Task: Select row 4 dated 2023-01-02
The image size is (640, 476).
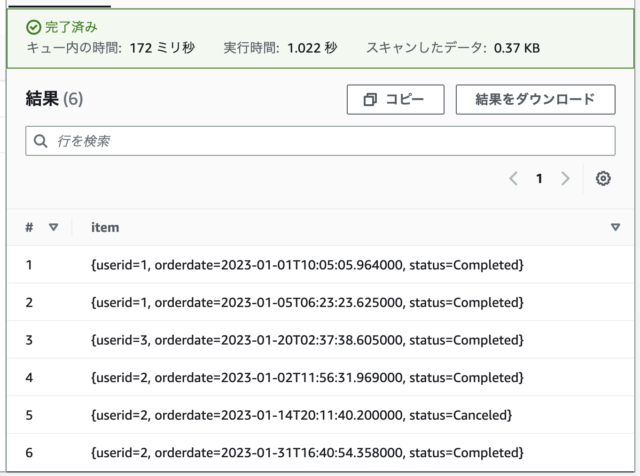Action: [320, 378]
